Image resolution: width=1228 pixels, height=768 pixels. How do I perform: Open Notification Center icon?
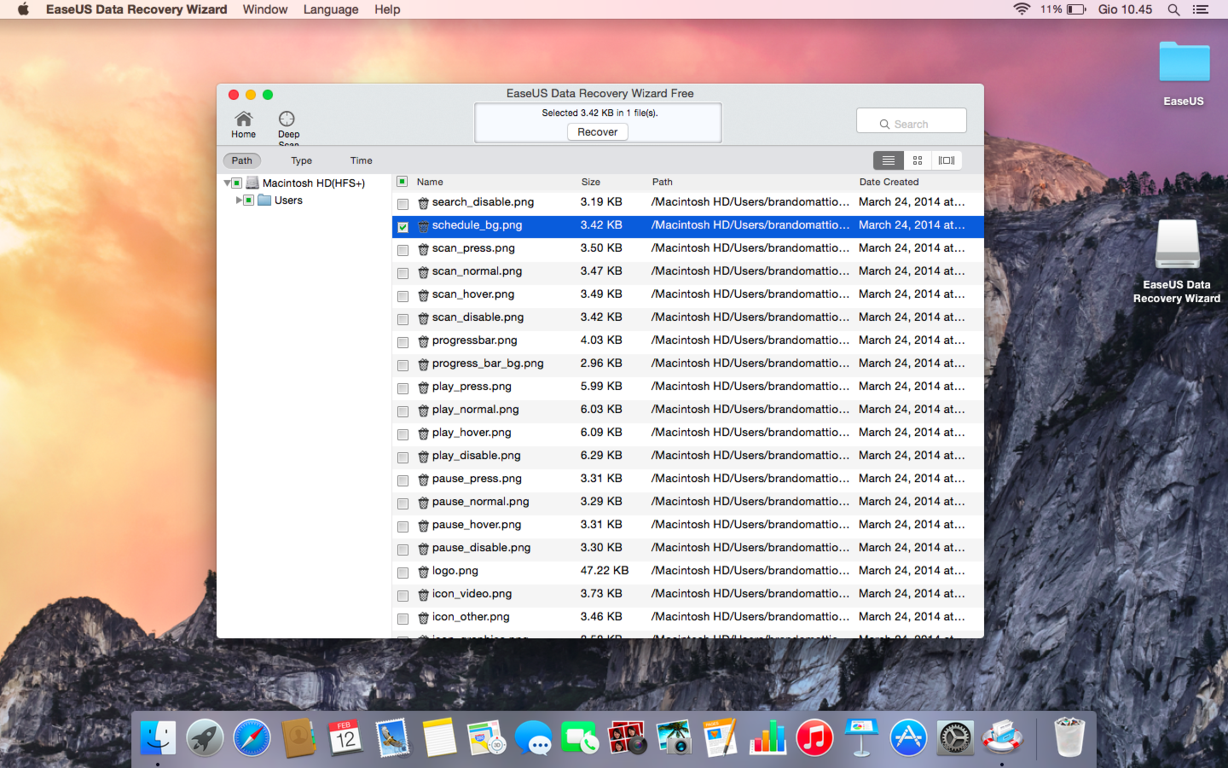(1201, 9)
